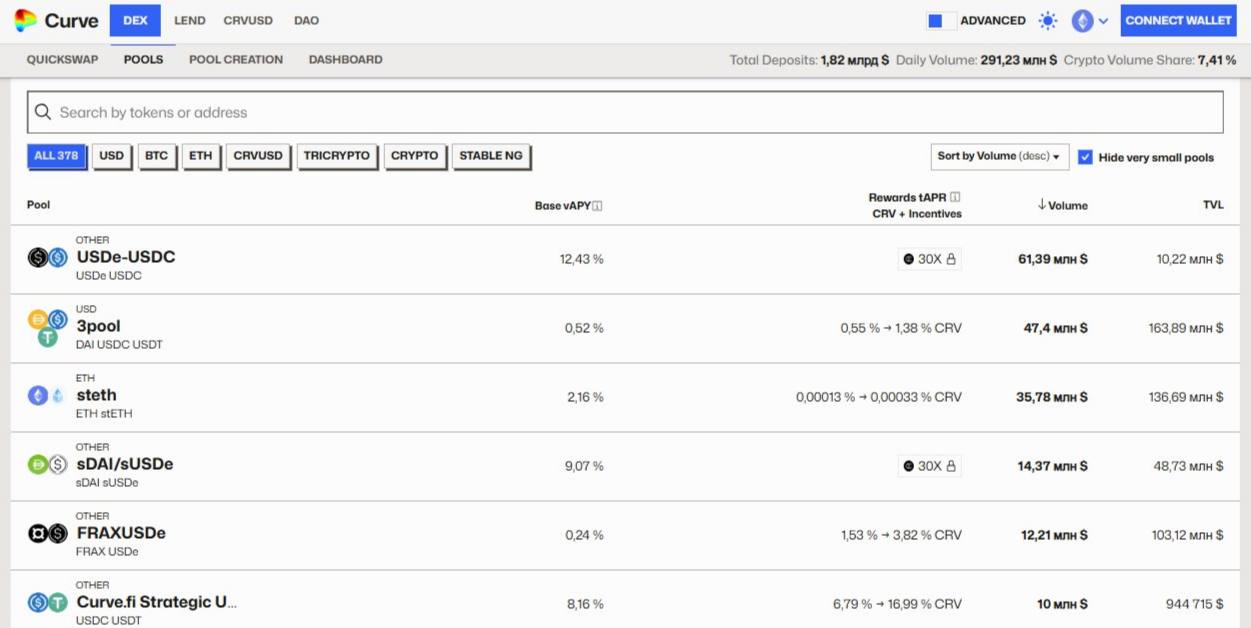Click the sDAI/sUSDe pool token icons
Screen dimensions: 1251x628
[x=47, y=464]
